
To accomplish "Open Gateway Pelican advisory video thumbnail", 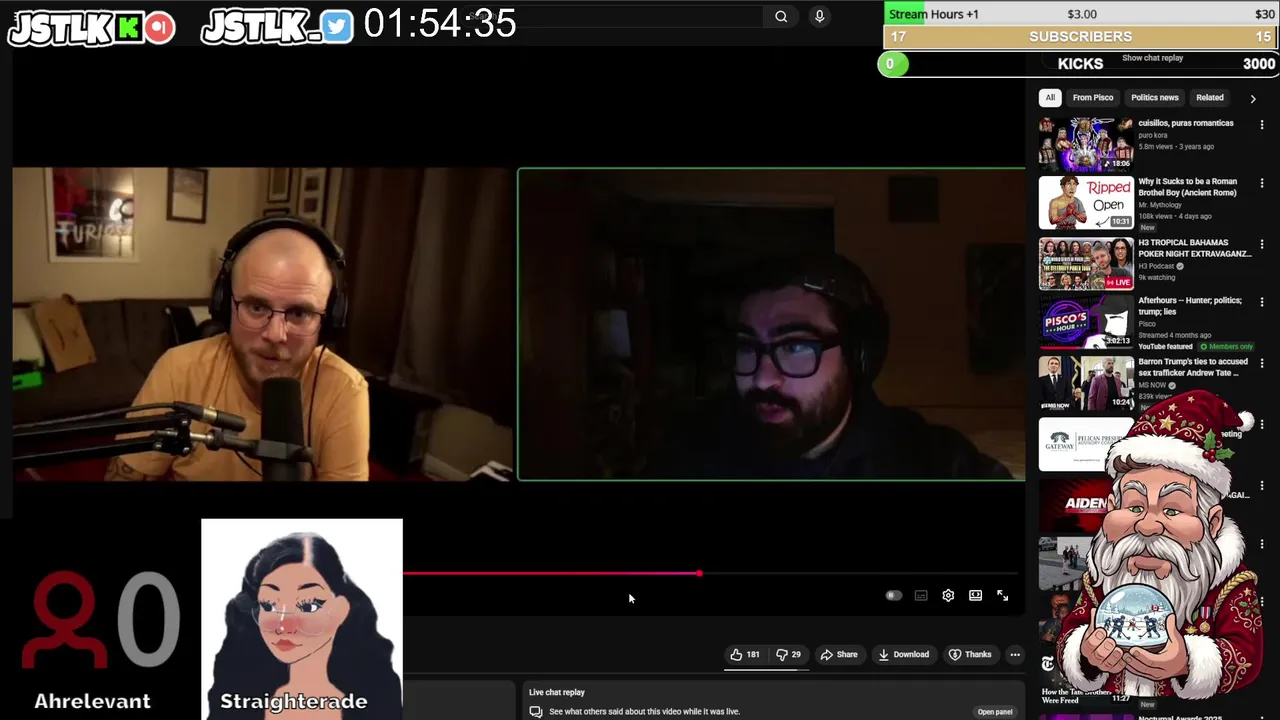I will [x=1086, y=443].
